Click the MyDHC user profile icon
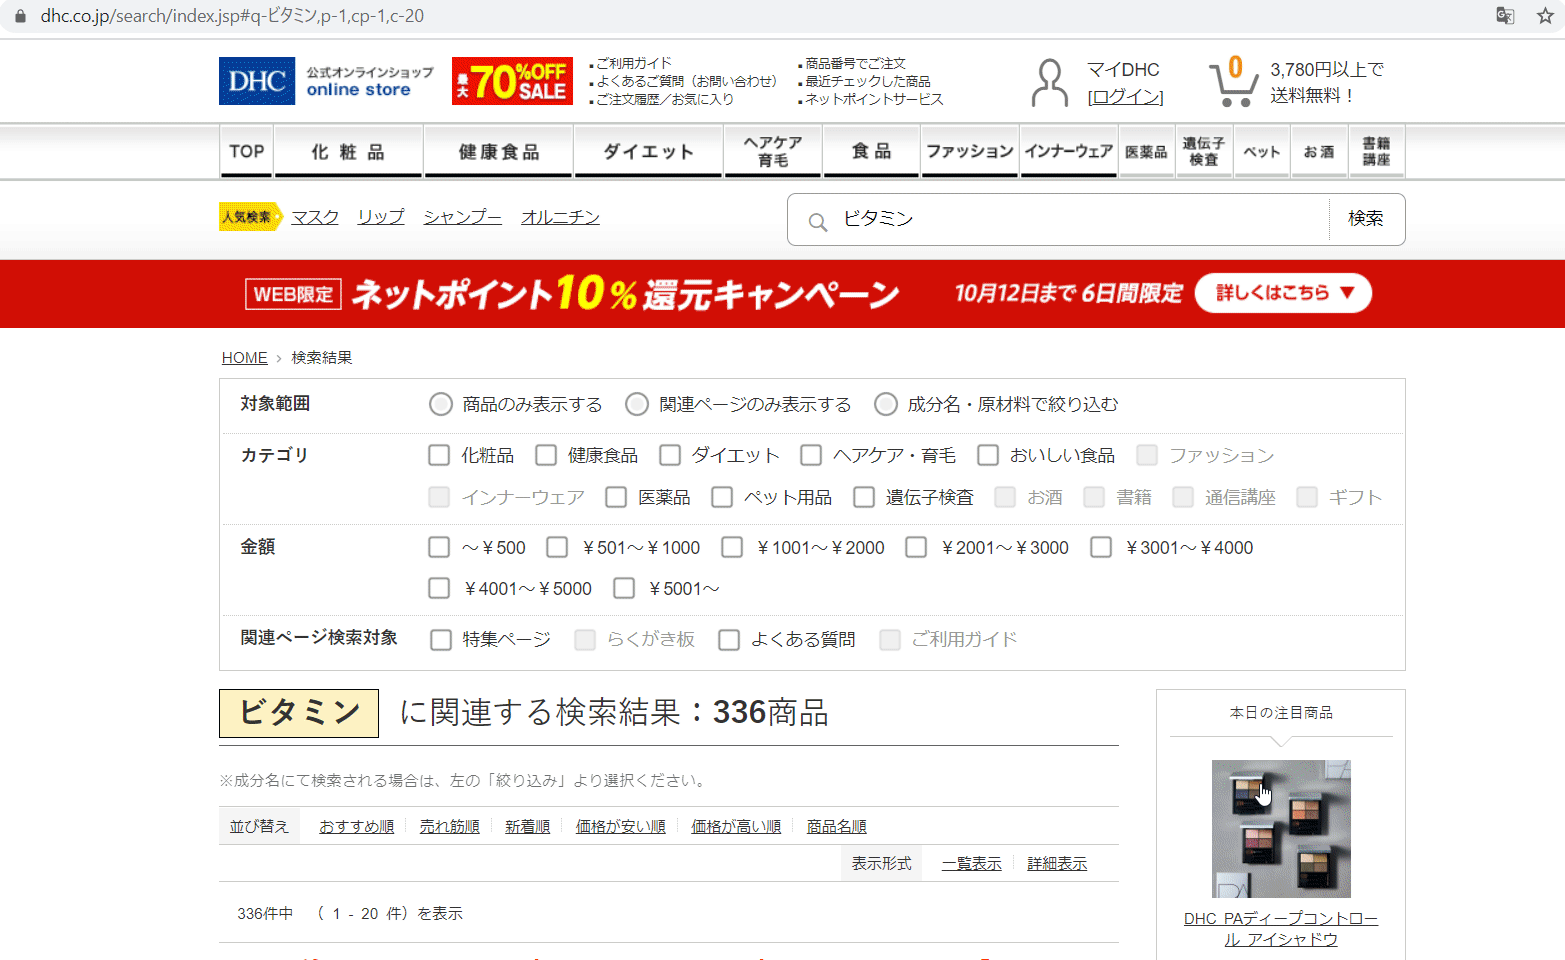 point(1049,82)
